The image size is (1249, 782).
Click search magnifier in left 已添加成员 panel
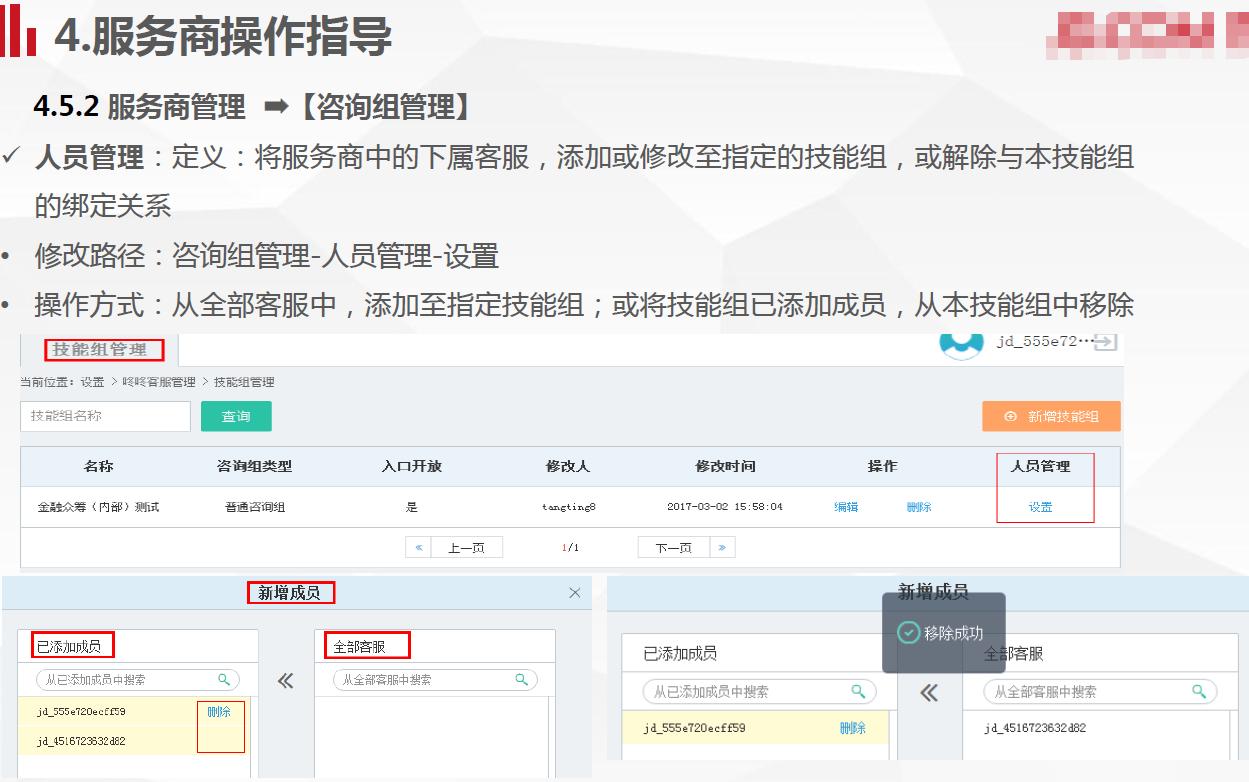(x=224, y=680)
